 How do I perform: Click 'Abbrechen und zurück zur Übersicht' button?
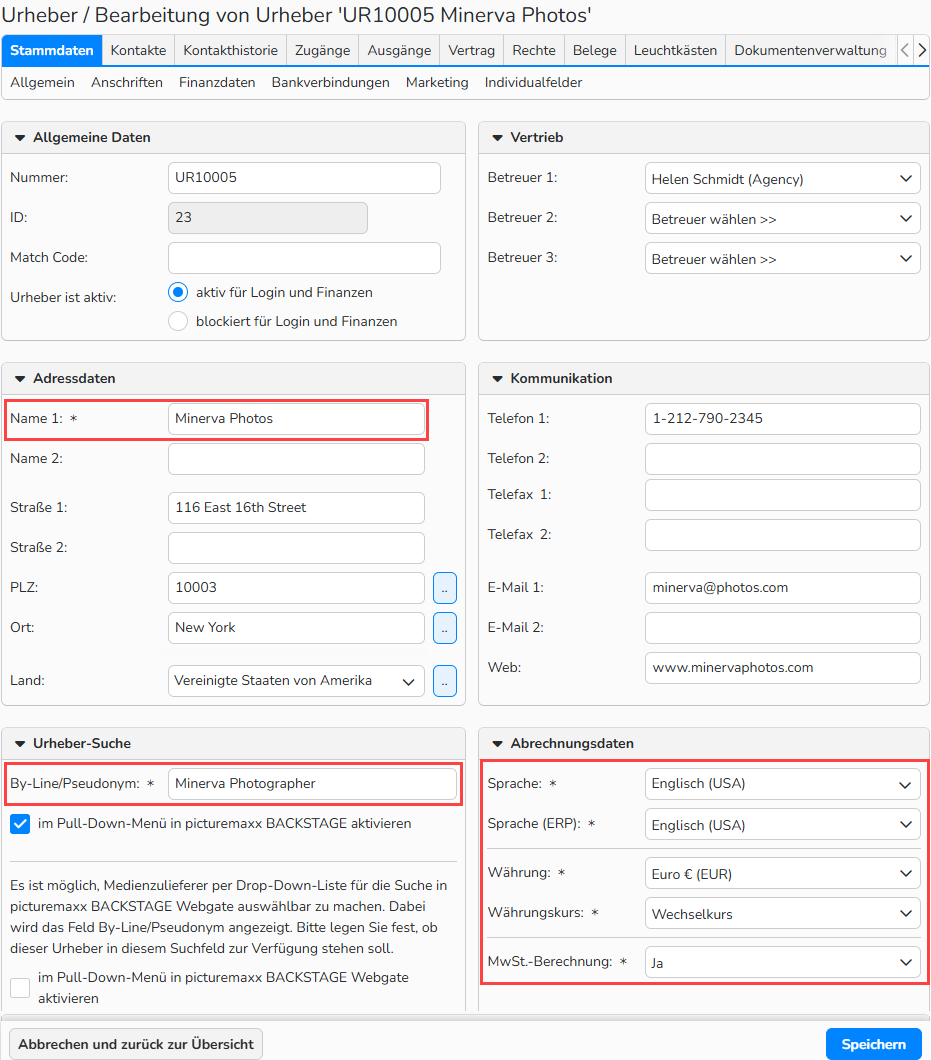[x=136, y=1044]
